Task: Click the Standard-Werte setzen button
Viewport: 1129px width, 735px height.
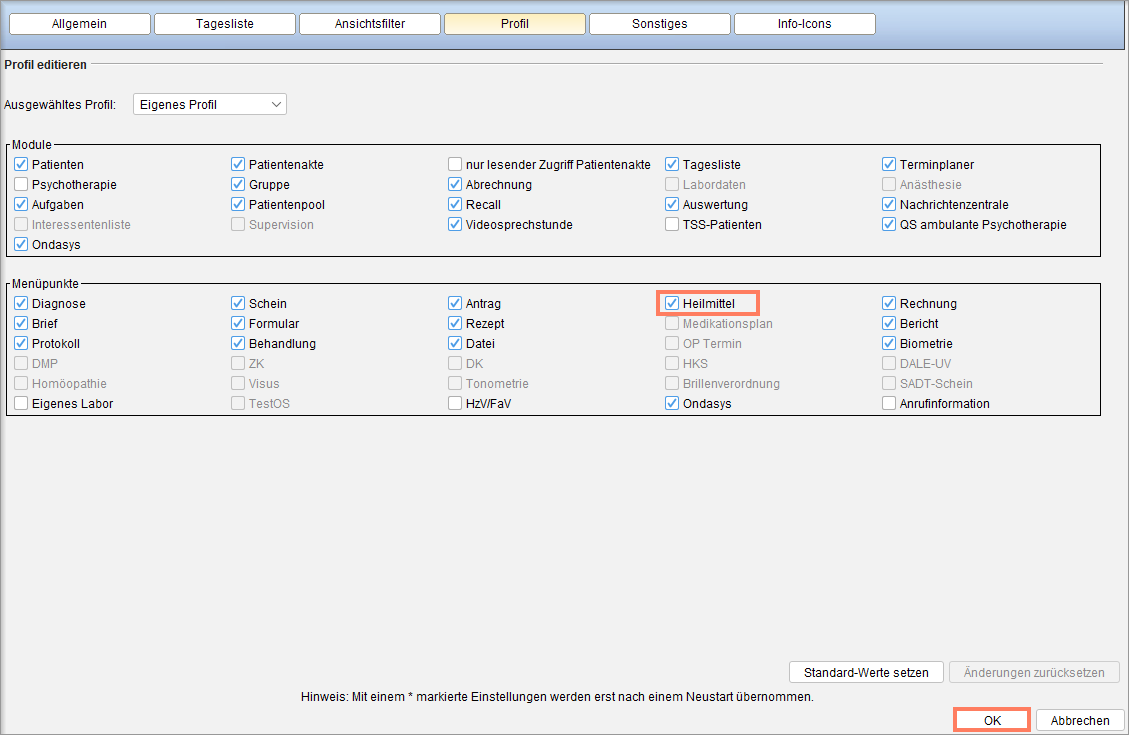Action: pyautogui.click(x=866, y=672)
